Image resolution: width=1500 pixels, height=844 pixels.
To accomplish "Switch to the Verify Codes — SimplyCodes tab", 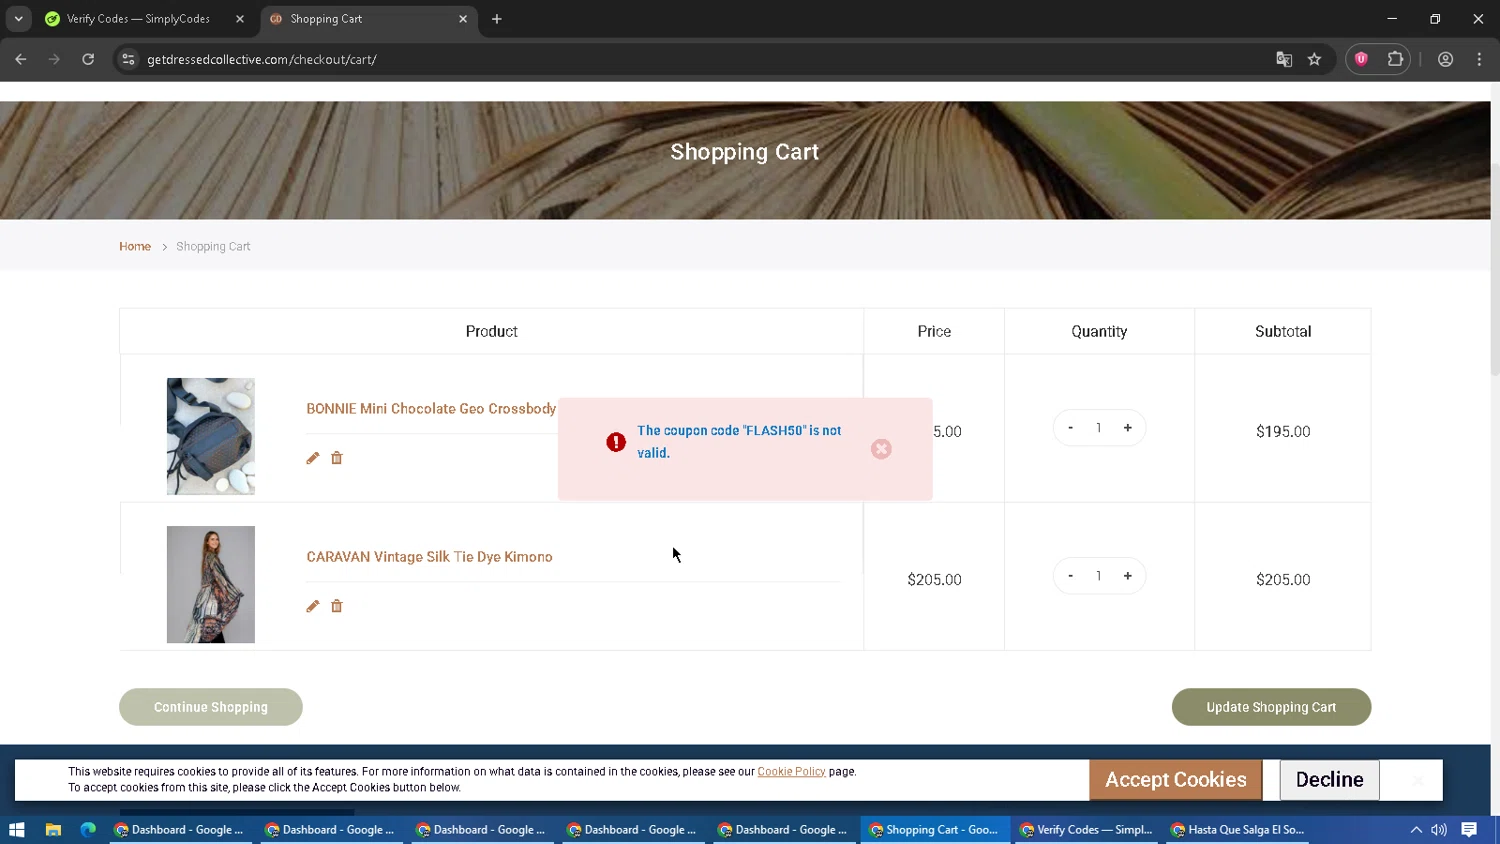I will (x=138, y=19).
